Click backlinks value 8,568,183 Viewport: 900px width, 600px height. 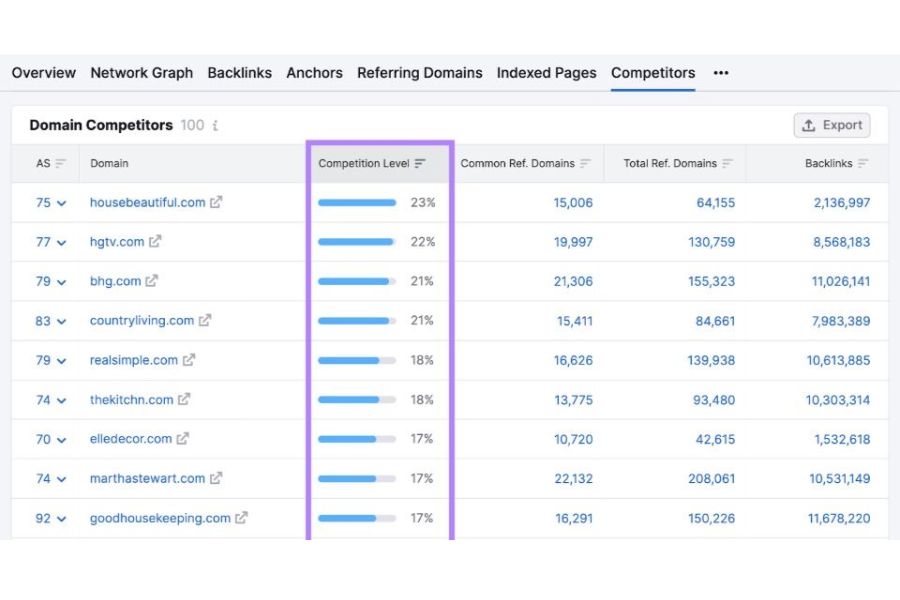point(841,242)
